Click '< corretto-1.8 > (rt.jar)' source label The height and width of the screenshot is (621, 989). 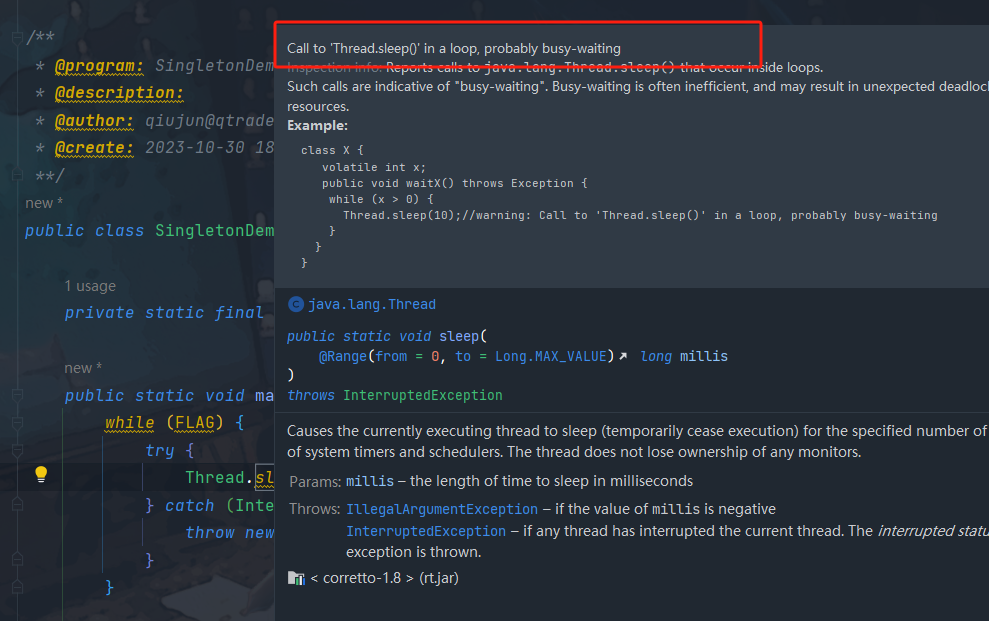click(x=384, y=578)
